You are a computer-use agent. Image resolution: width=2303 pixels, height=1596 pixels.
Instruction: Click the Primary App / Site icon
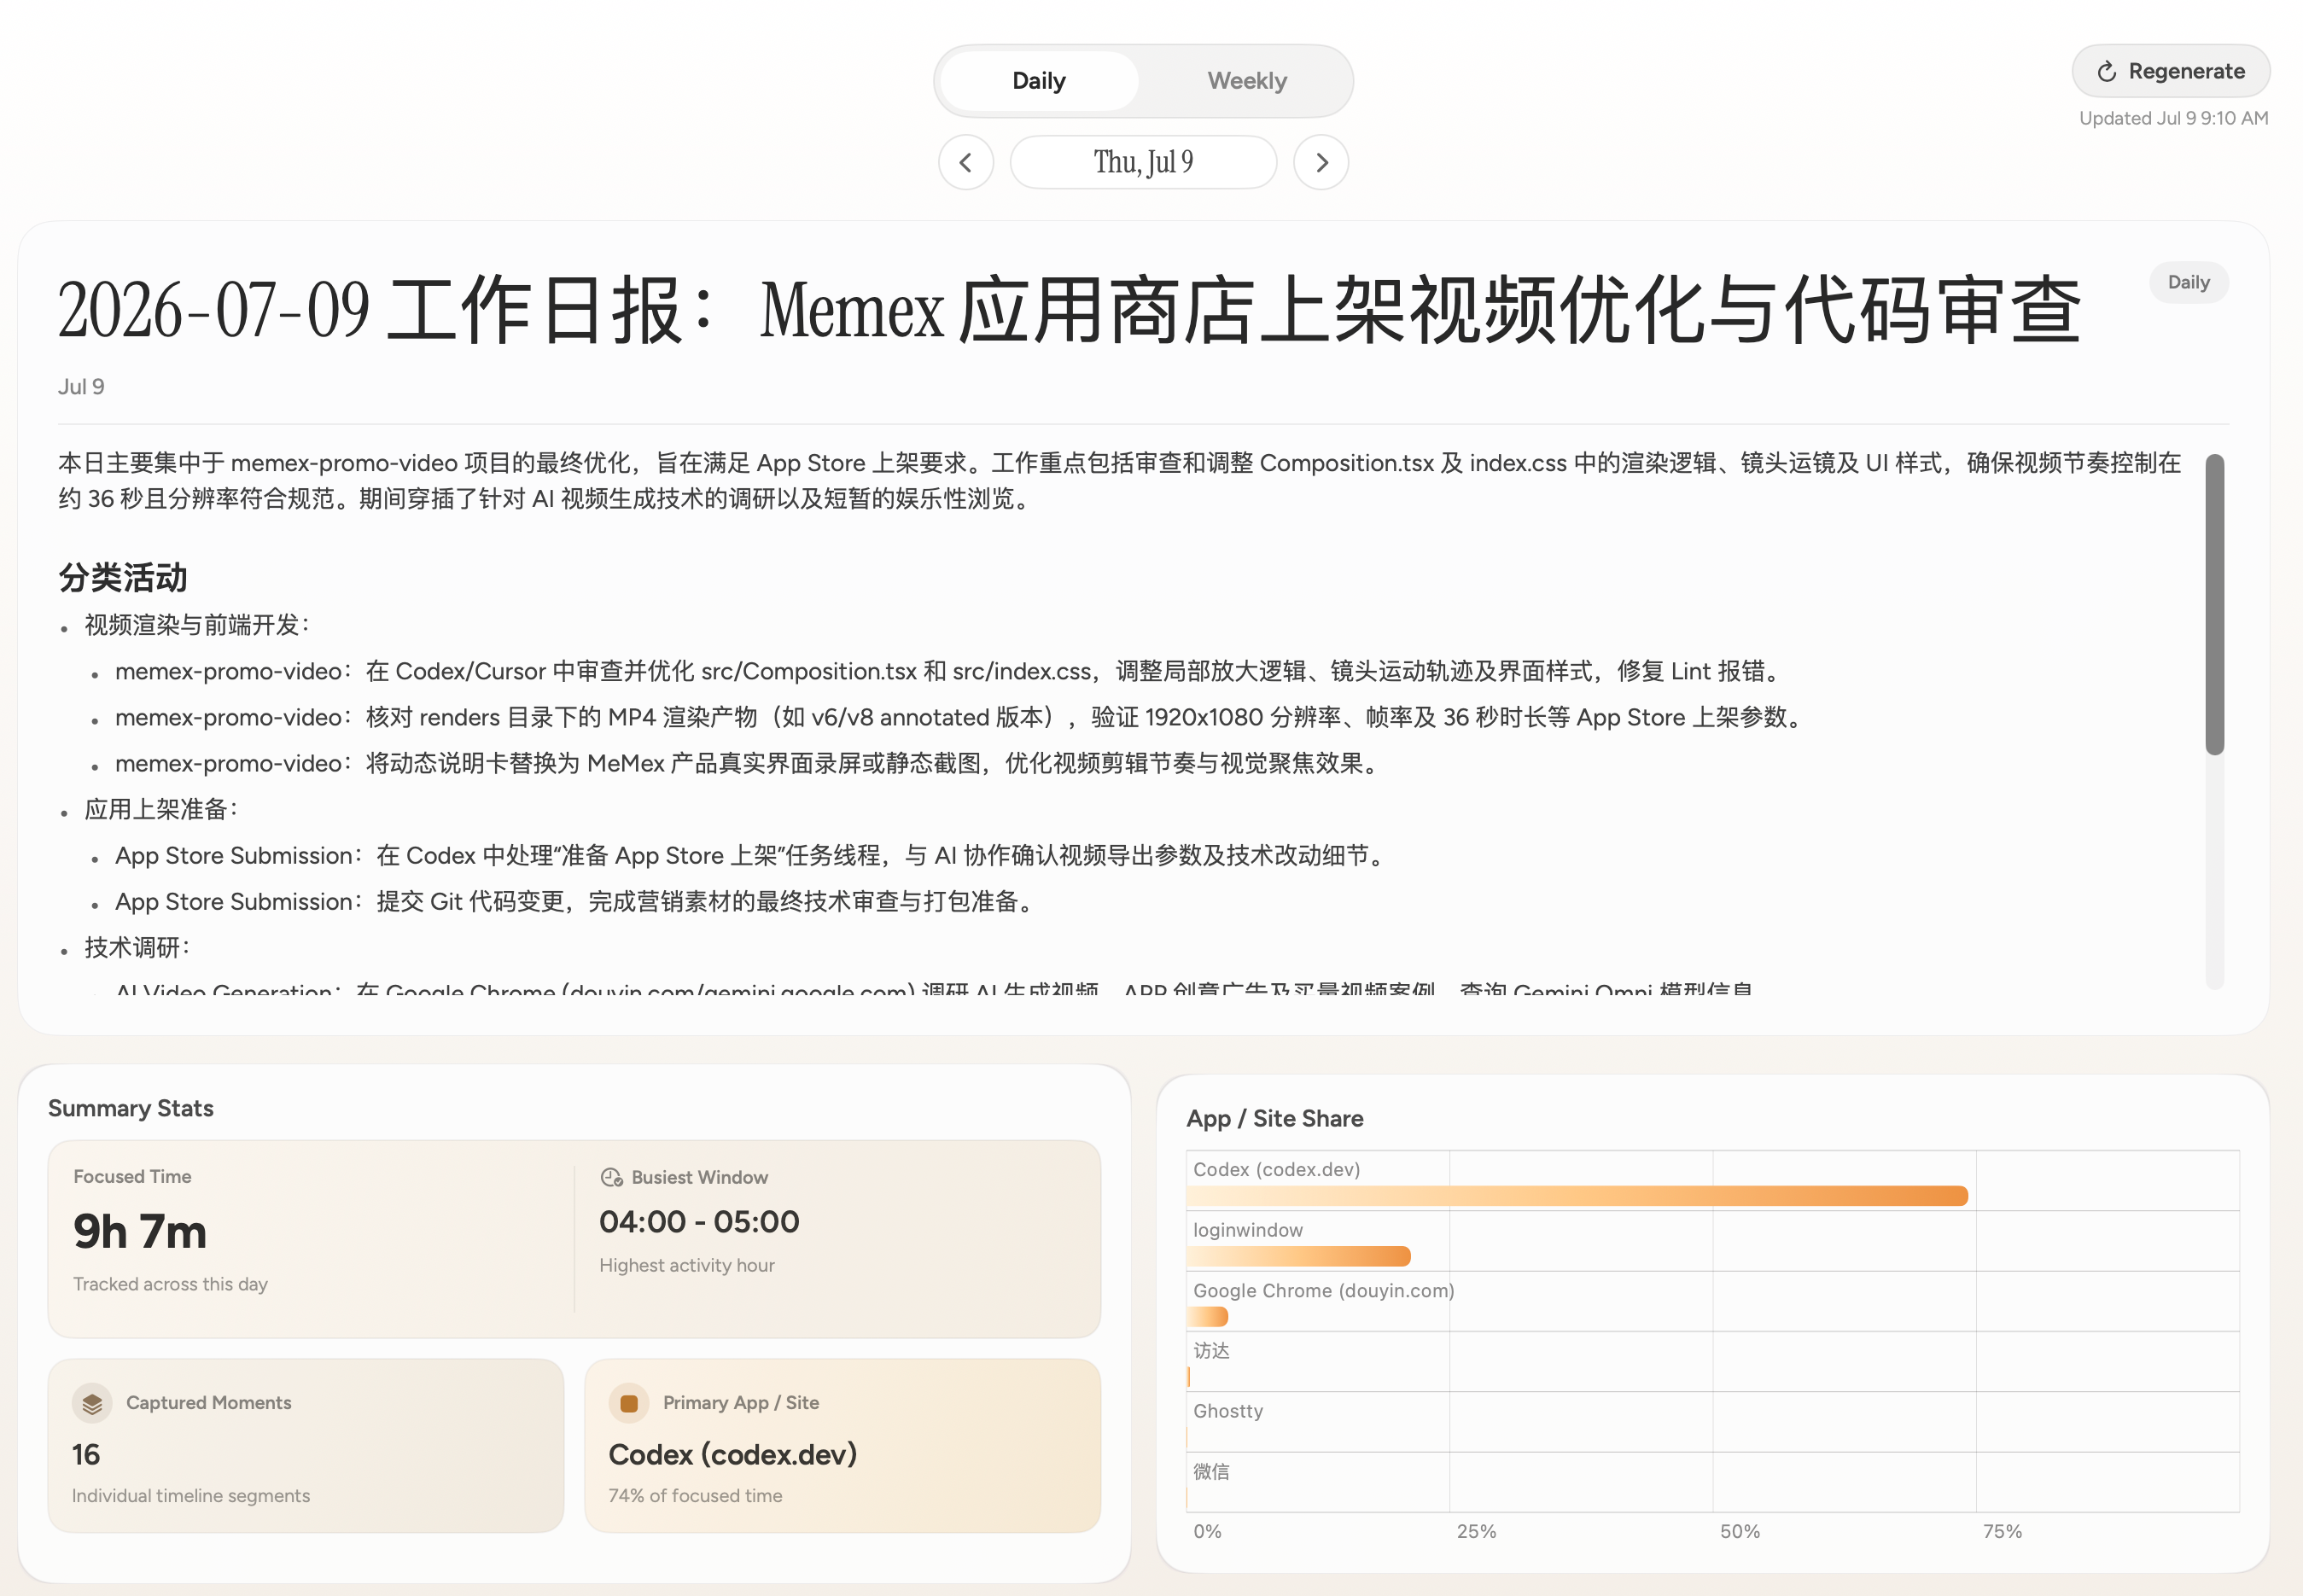pos(629,1403)
